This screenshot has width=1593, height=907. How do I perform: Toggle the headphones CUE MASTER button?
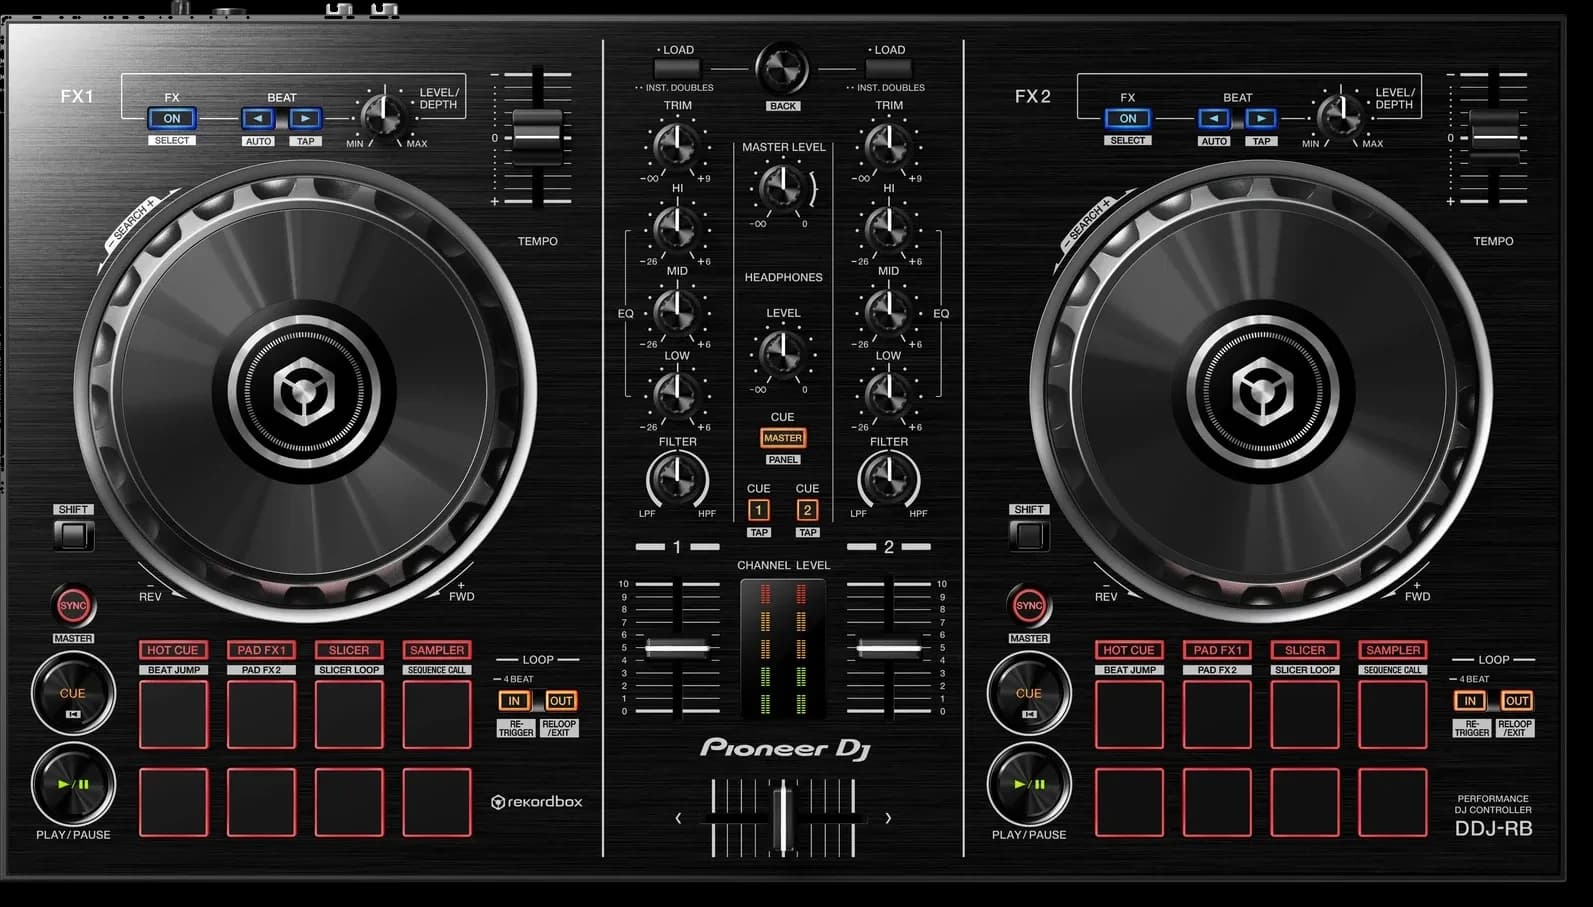coord(783,438)
